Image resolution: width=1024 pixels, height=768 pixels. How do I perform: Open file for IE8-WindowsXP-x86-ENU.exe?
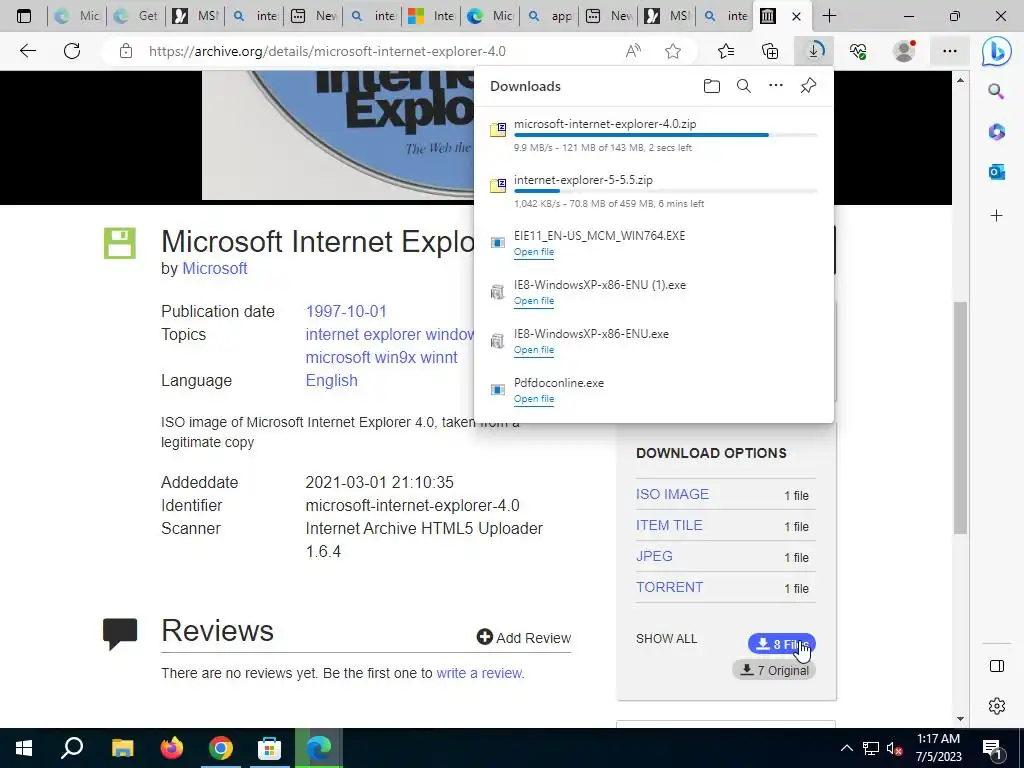pos(534,350)
